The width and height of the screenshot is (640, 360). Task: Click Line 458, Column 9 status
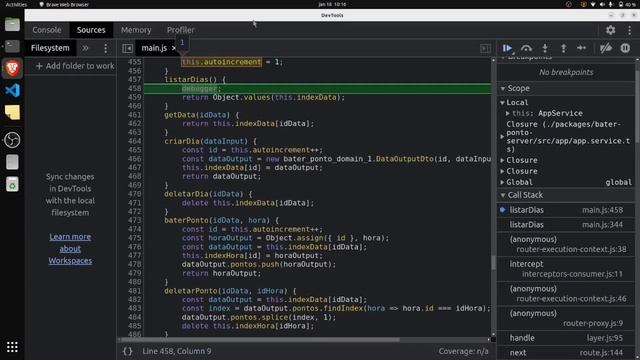pyautogui.click(x=177, y=351)
